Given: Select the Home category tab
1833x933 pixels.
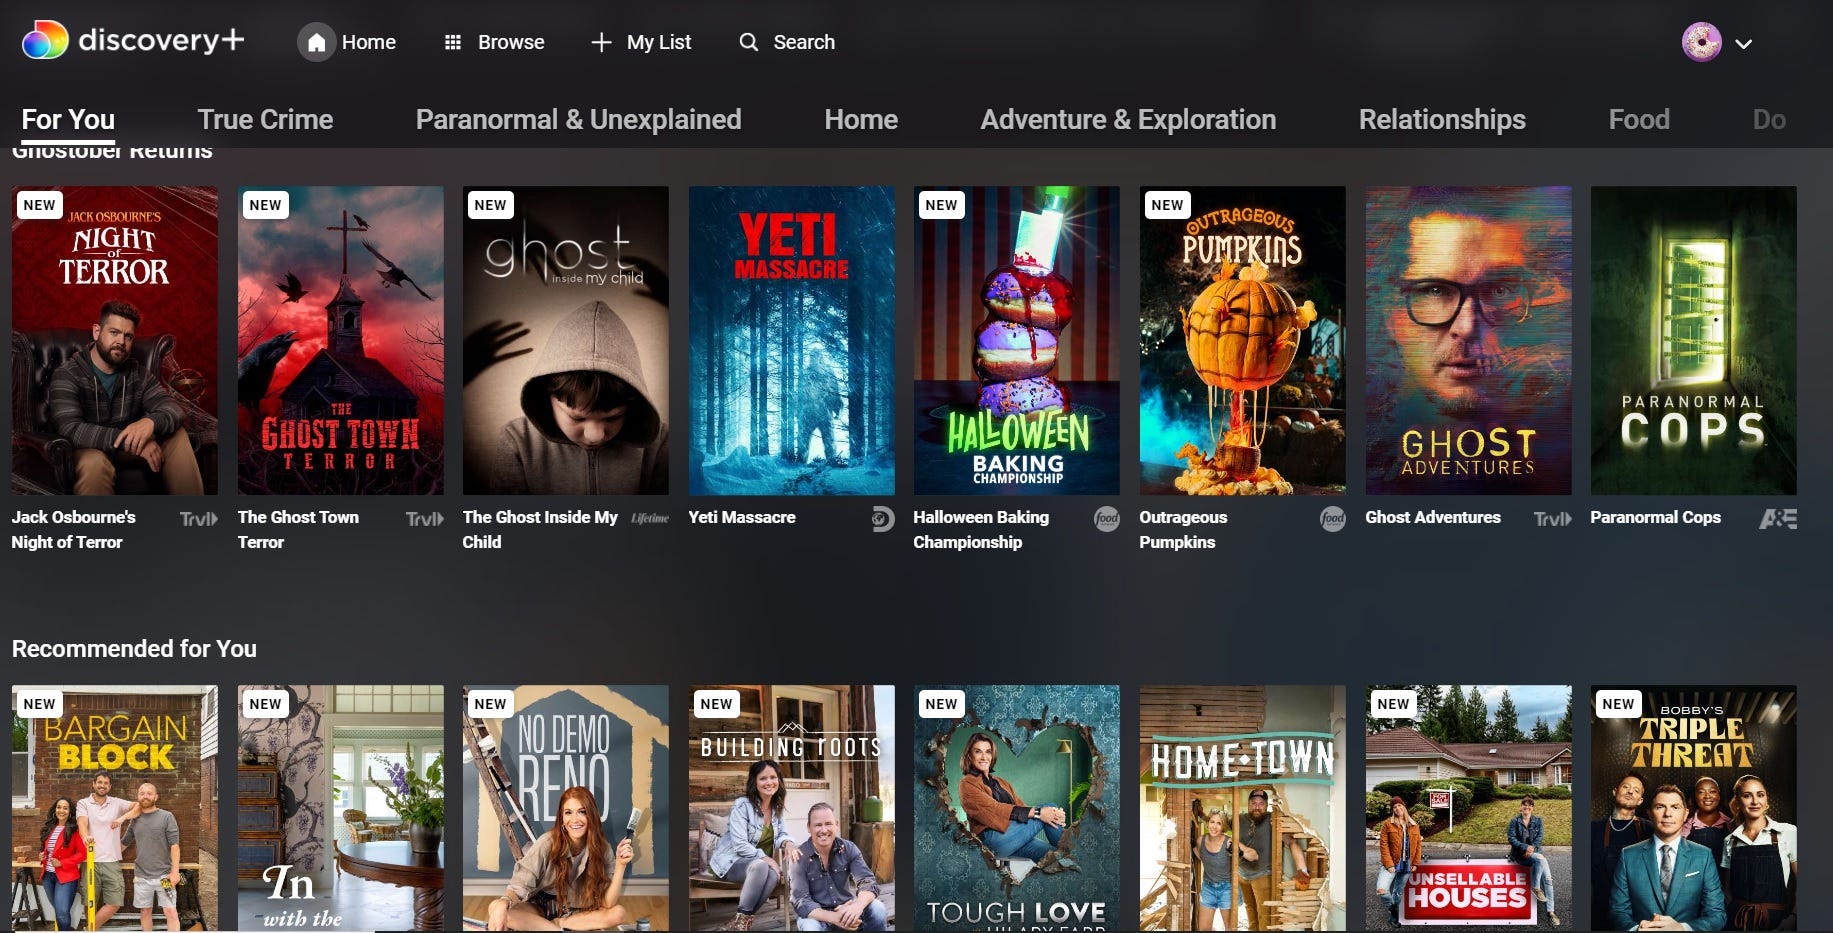Looking at the screenshot, I should [861, 120].
